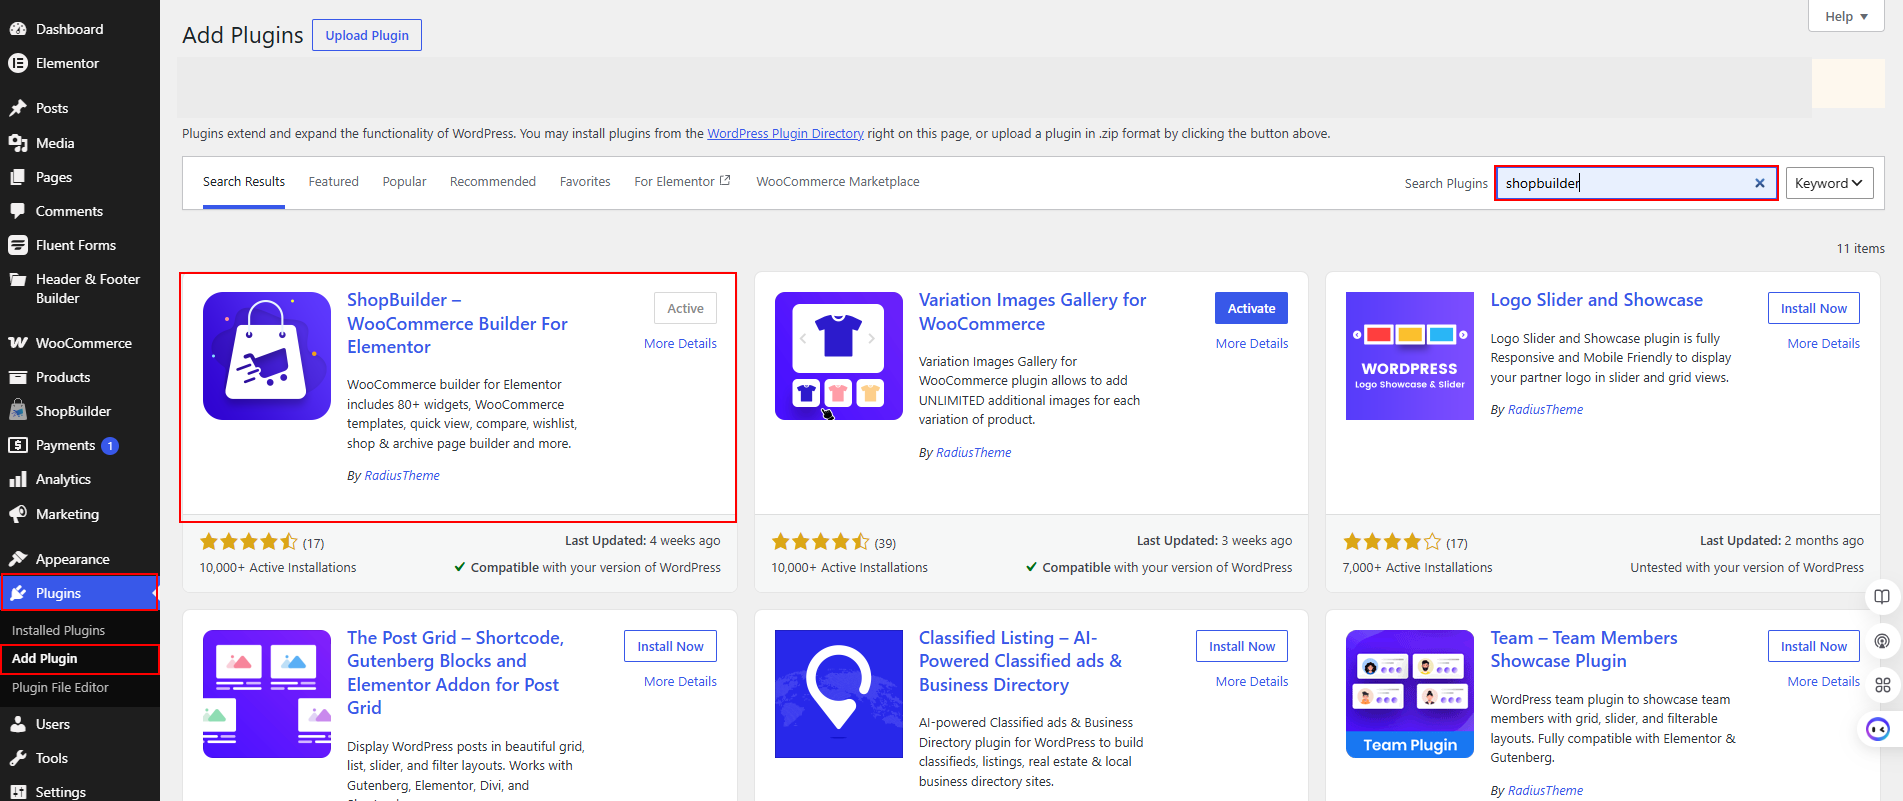Open Products via the archive icon
1903x801 pixels.
click(x=18, y=377)
